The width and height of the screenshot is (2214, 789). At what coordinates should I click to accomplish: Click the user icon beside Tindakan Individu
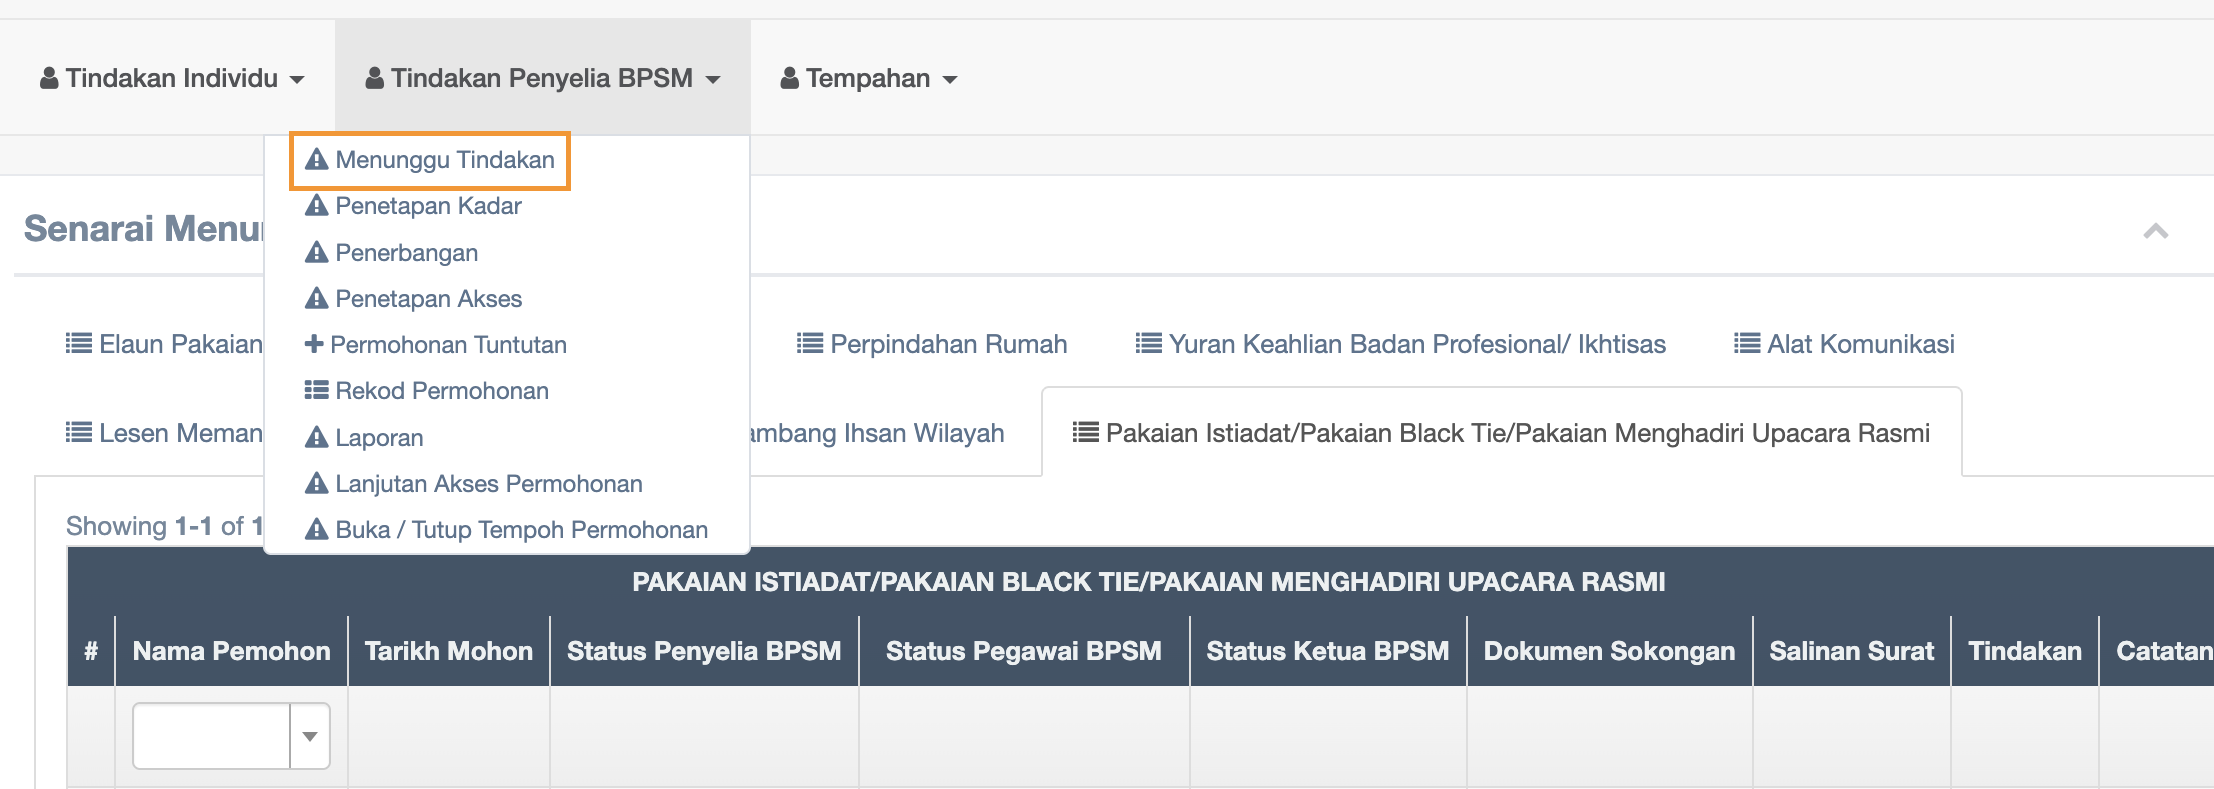pos(49,78)
